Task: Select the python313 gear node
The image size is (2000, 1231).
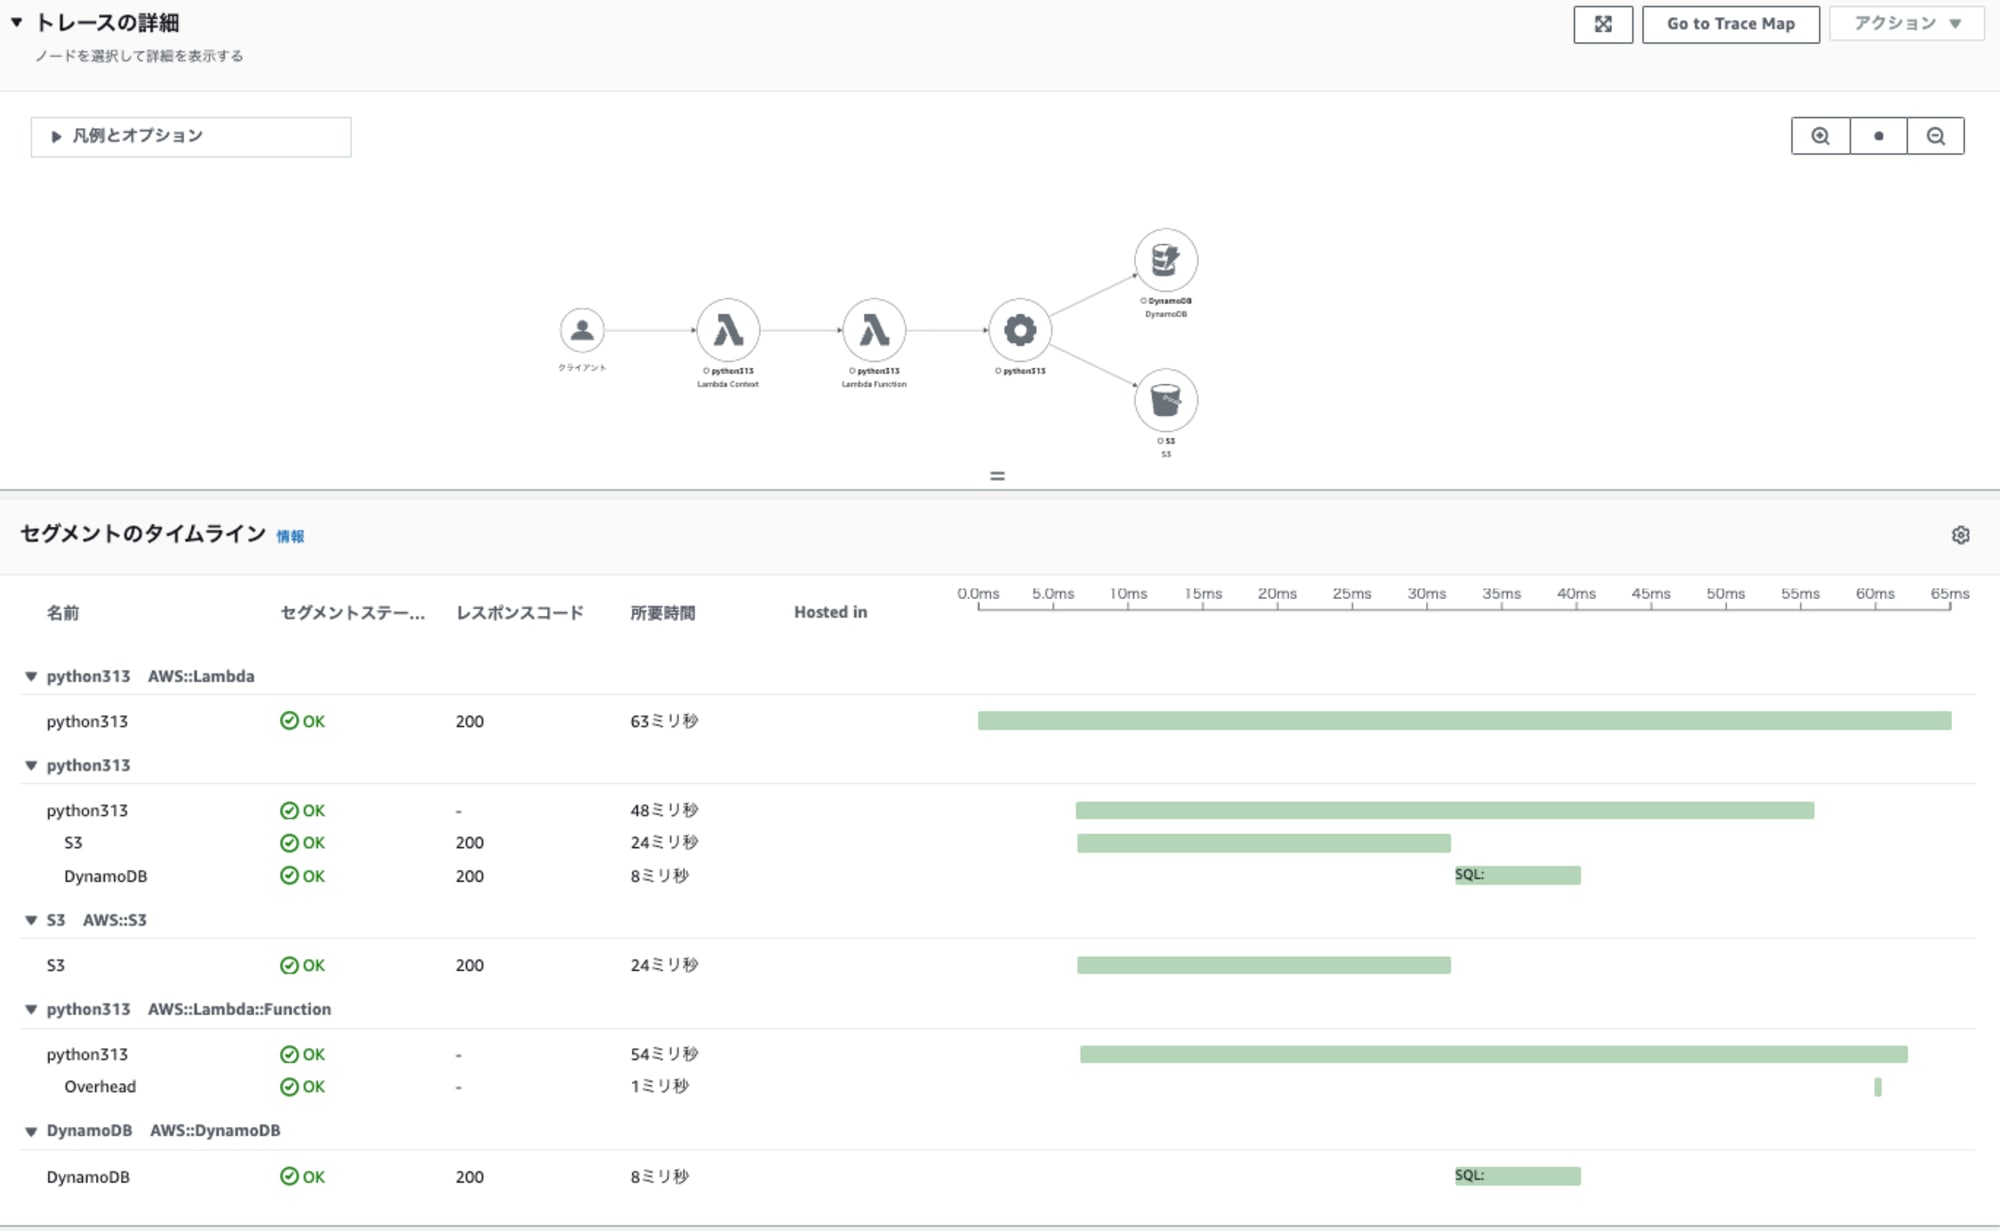Action: click(x=1020, y=330)
